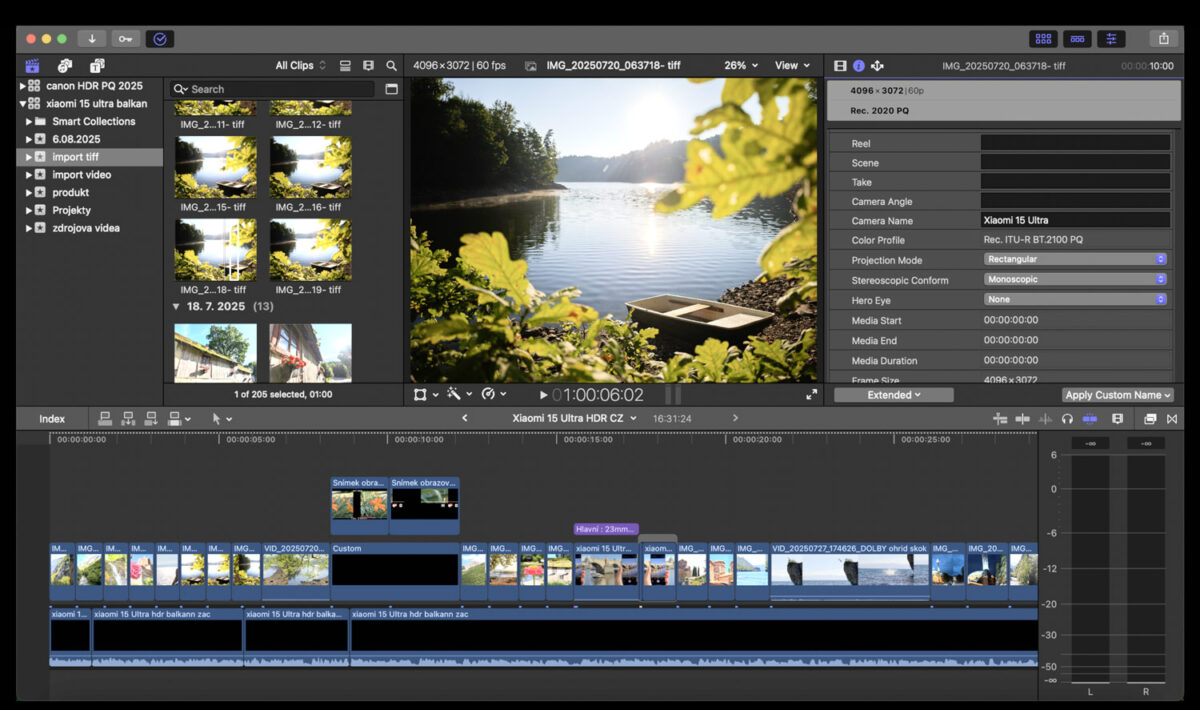Image resolution: width=1200 pixels, height=710 pixels.
Task: Click the Camera Name field Xiaomi 15 Ultra
Action: 1075,220
